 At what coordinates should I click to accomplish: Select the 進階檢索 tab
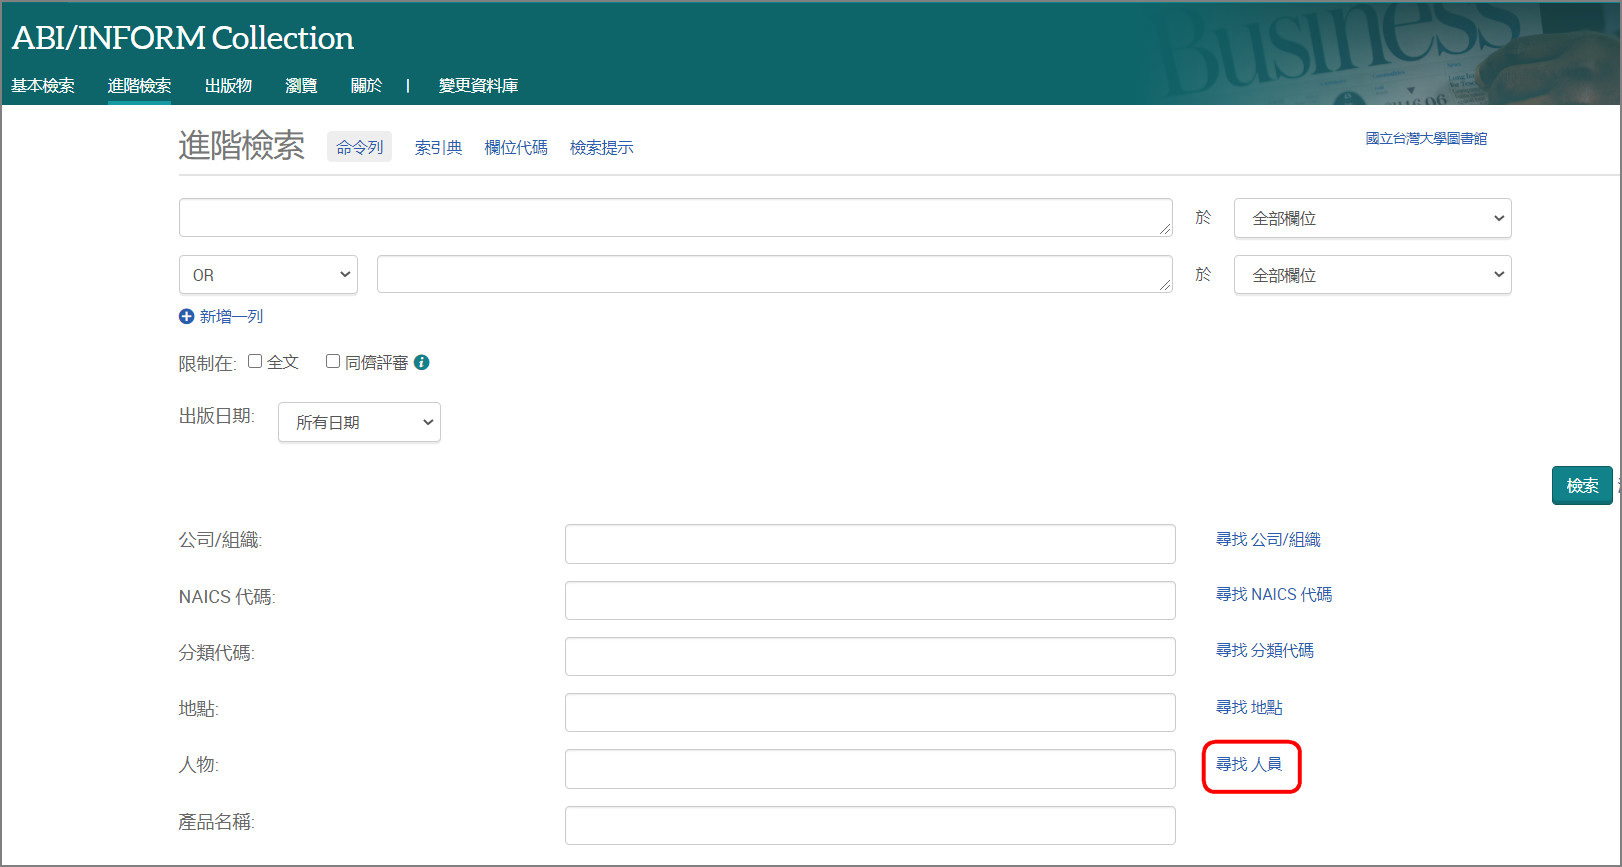139,86
